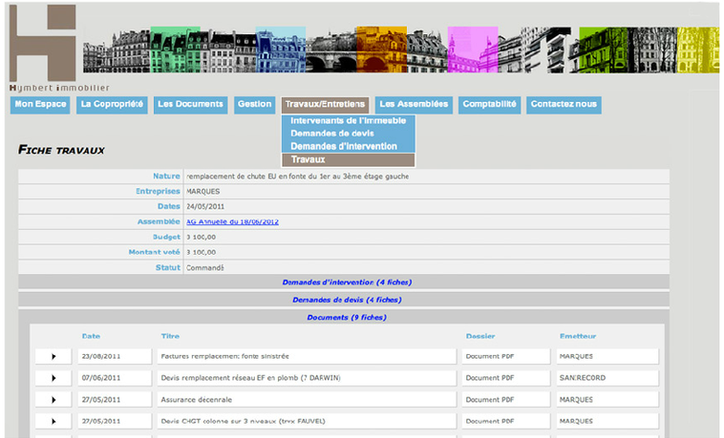Select Intervenants de l'immeuble submenu entry

(x=348, y=120)
